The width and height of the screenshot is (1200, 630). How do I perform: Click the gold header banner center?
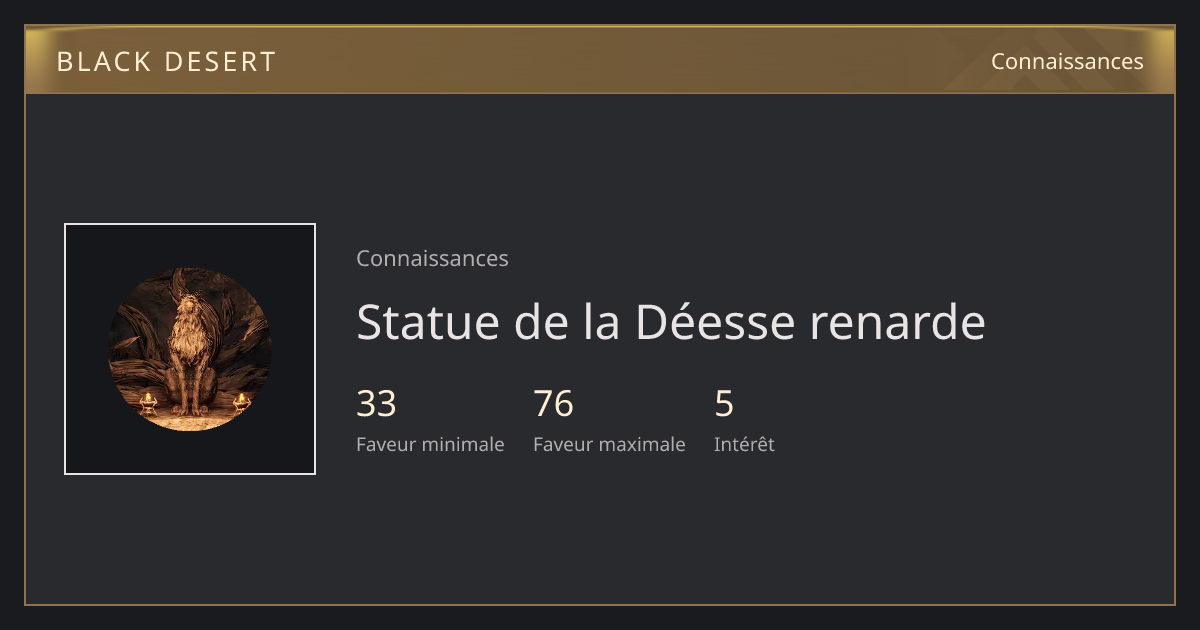coord(600,60)
